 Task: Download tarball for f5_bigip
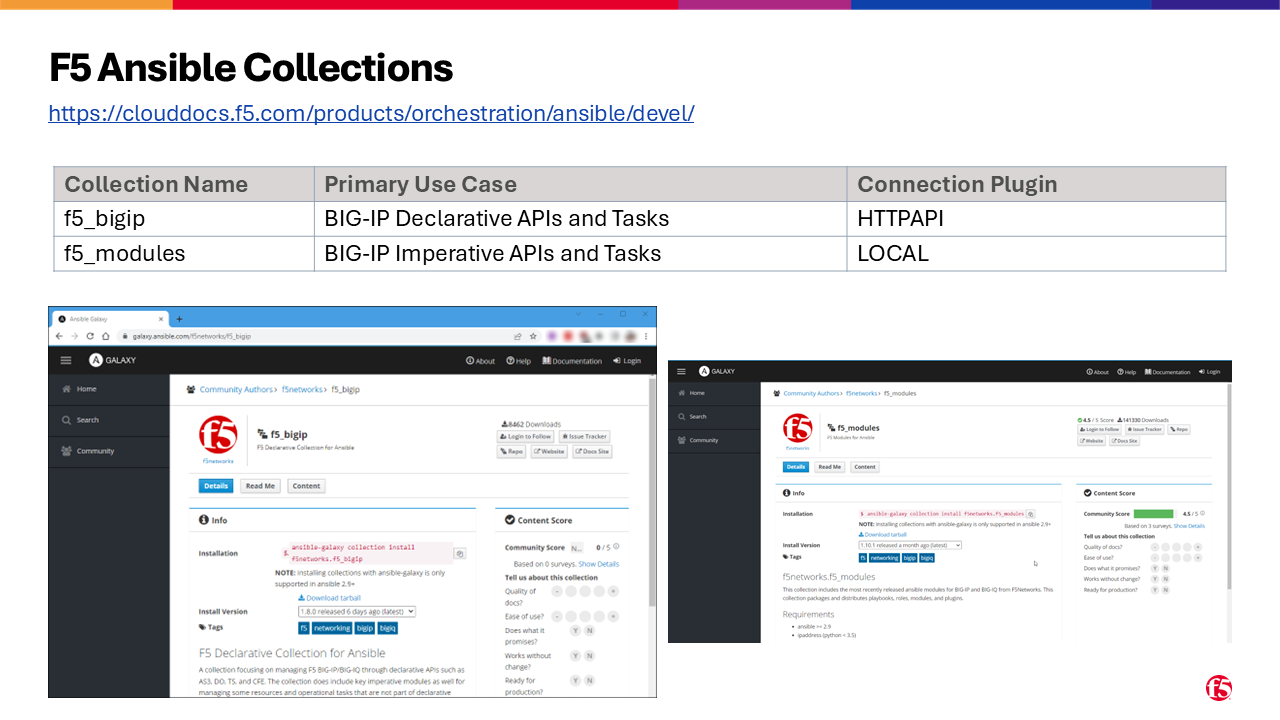330,598
